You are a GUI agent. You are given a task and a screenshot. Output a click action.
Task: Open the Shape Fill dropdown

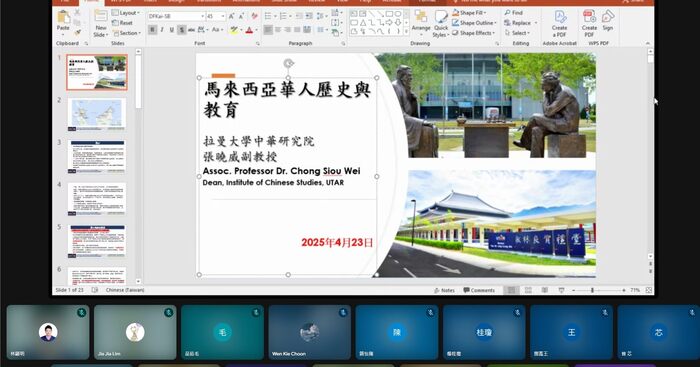469,13
